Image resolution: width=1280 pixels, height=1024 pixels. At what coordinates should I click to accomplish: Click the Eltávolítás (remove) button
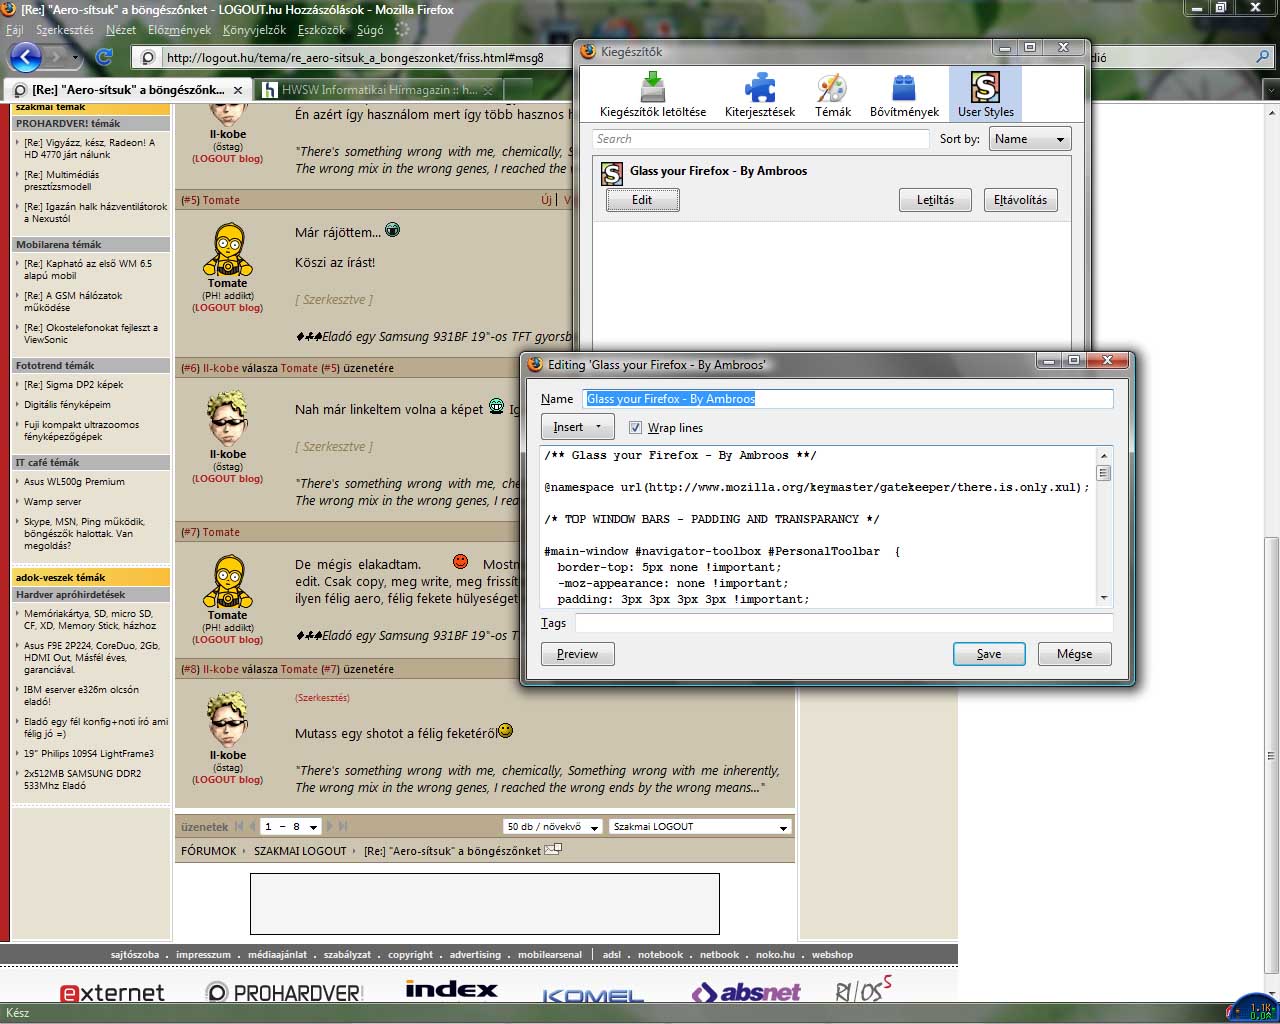click(x=1020, y=200)
